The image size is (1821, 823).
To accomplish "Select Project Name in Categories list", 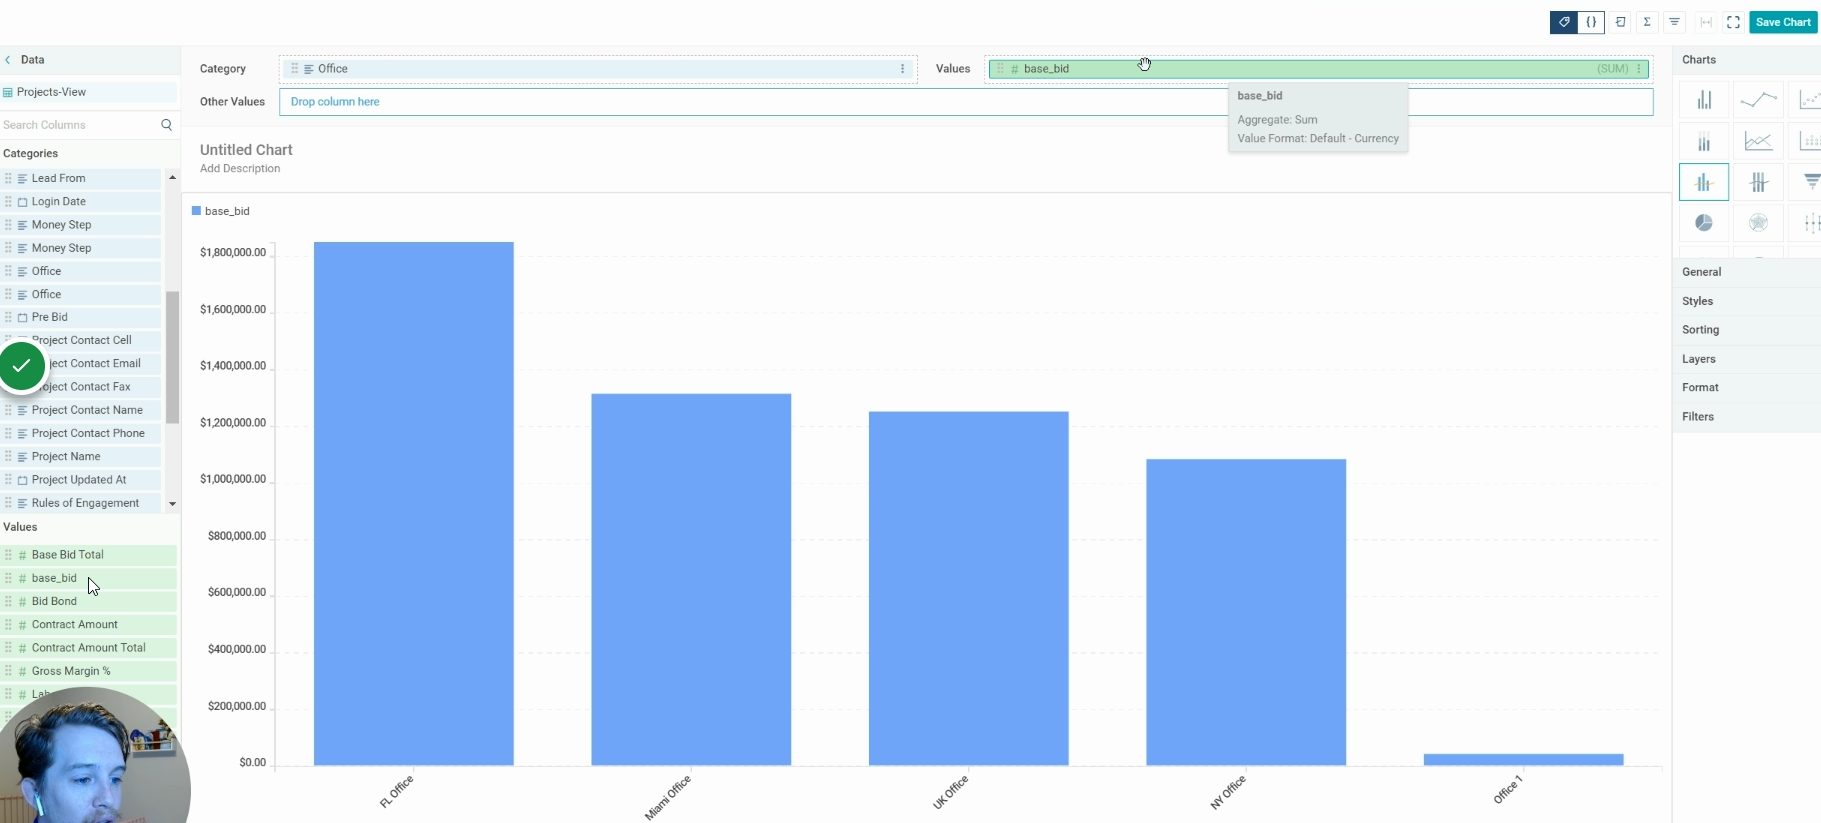I will pyautogui.click(x=81, y=457).
